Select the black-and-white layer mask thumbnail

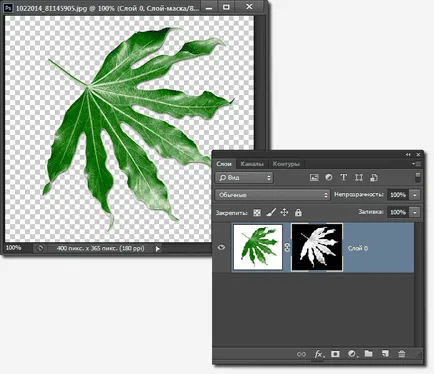coord(317,247)
